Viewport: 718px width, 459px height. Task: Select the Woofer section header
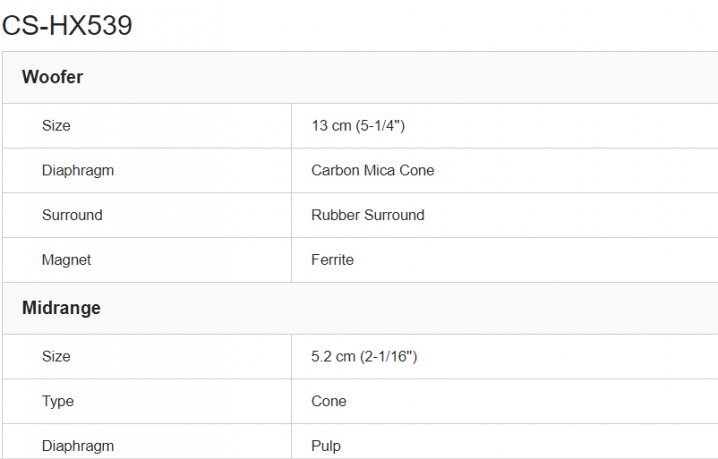point(52,77)
